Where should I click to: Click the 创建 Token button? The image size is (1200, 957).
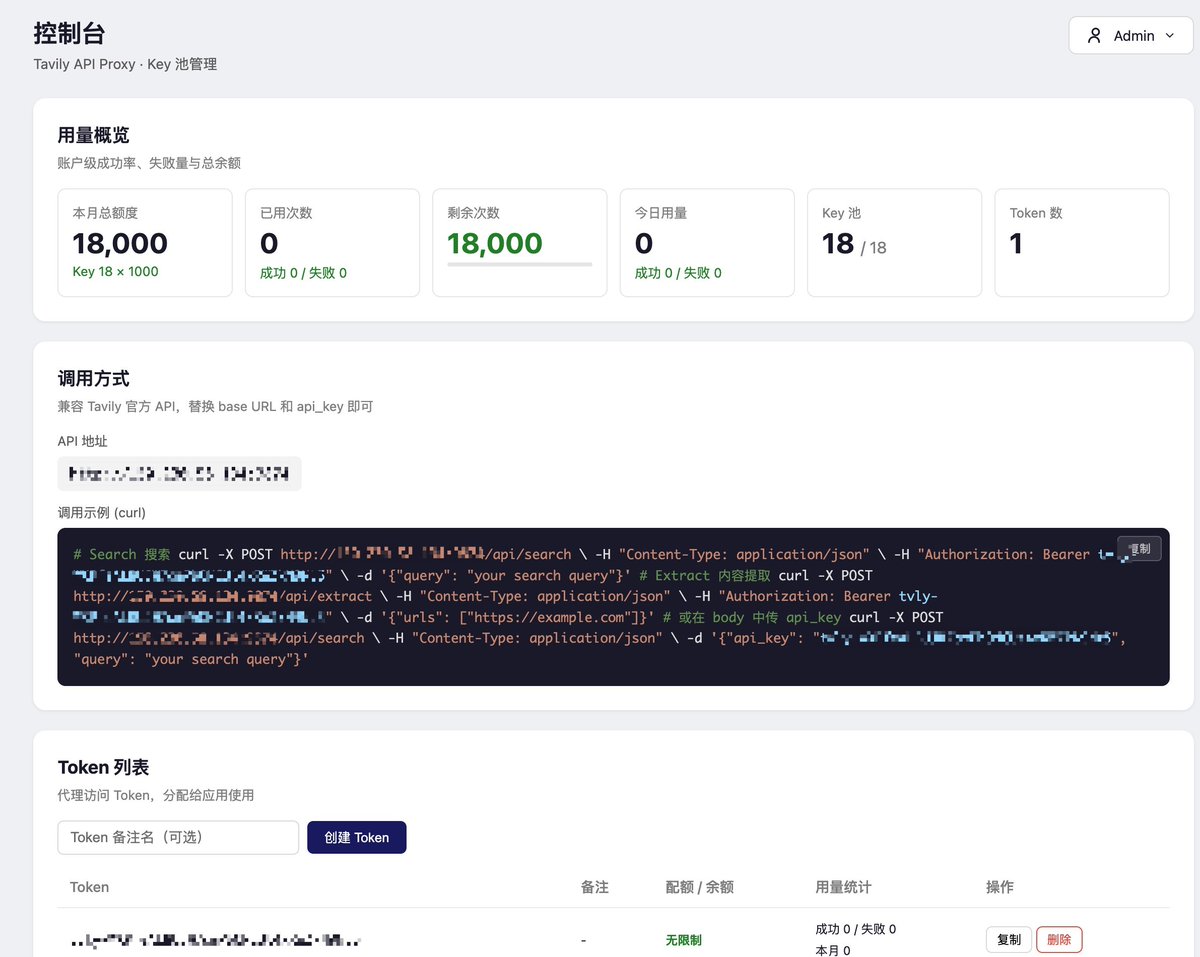coord(357,837)
